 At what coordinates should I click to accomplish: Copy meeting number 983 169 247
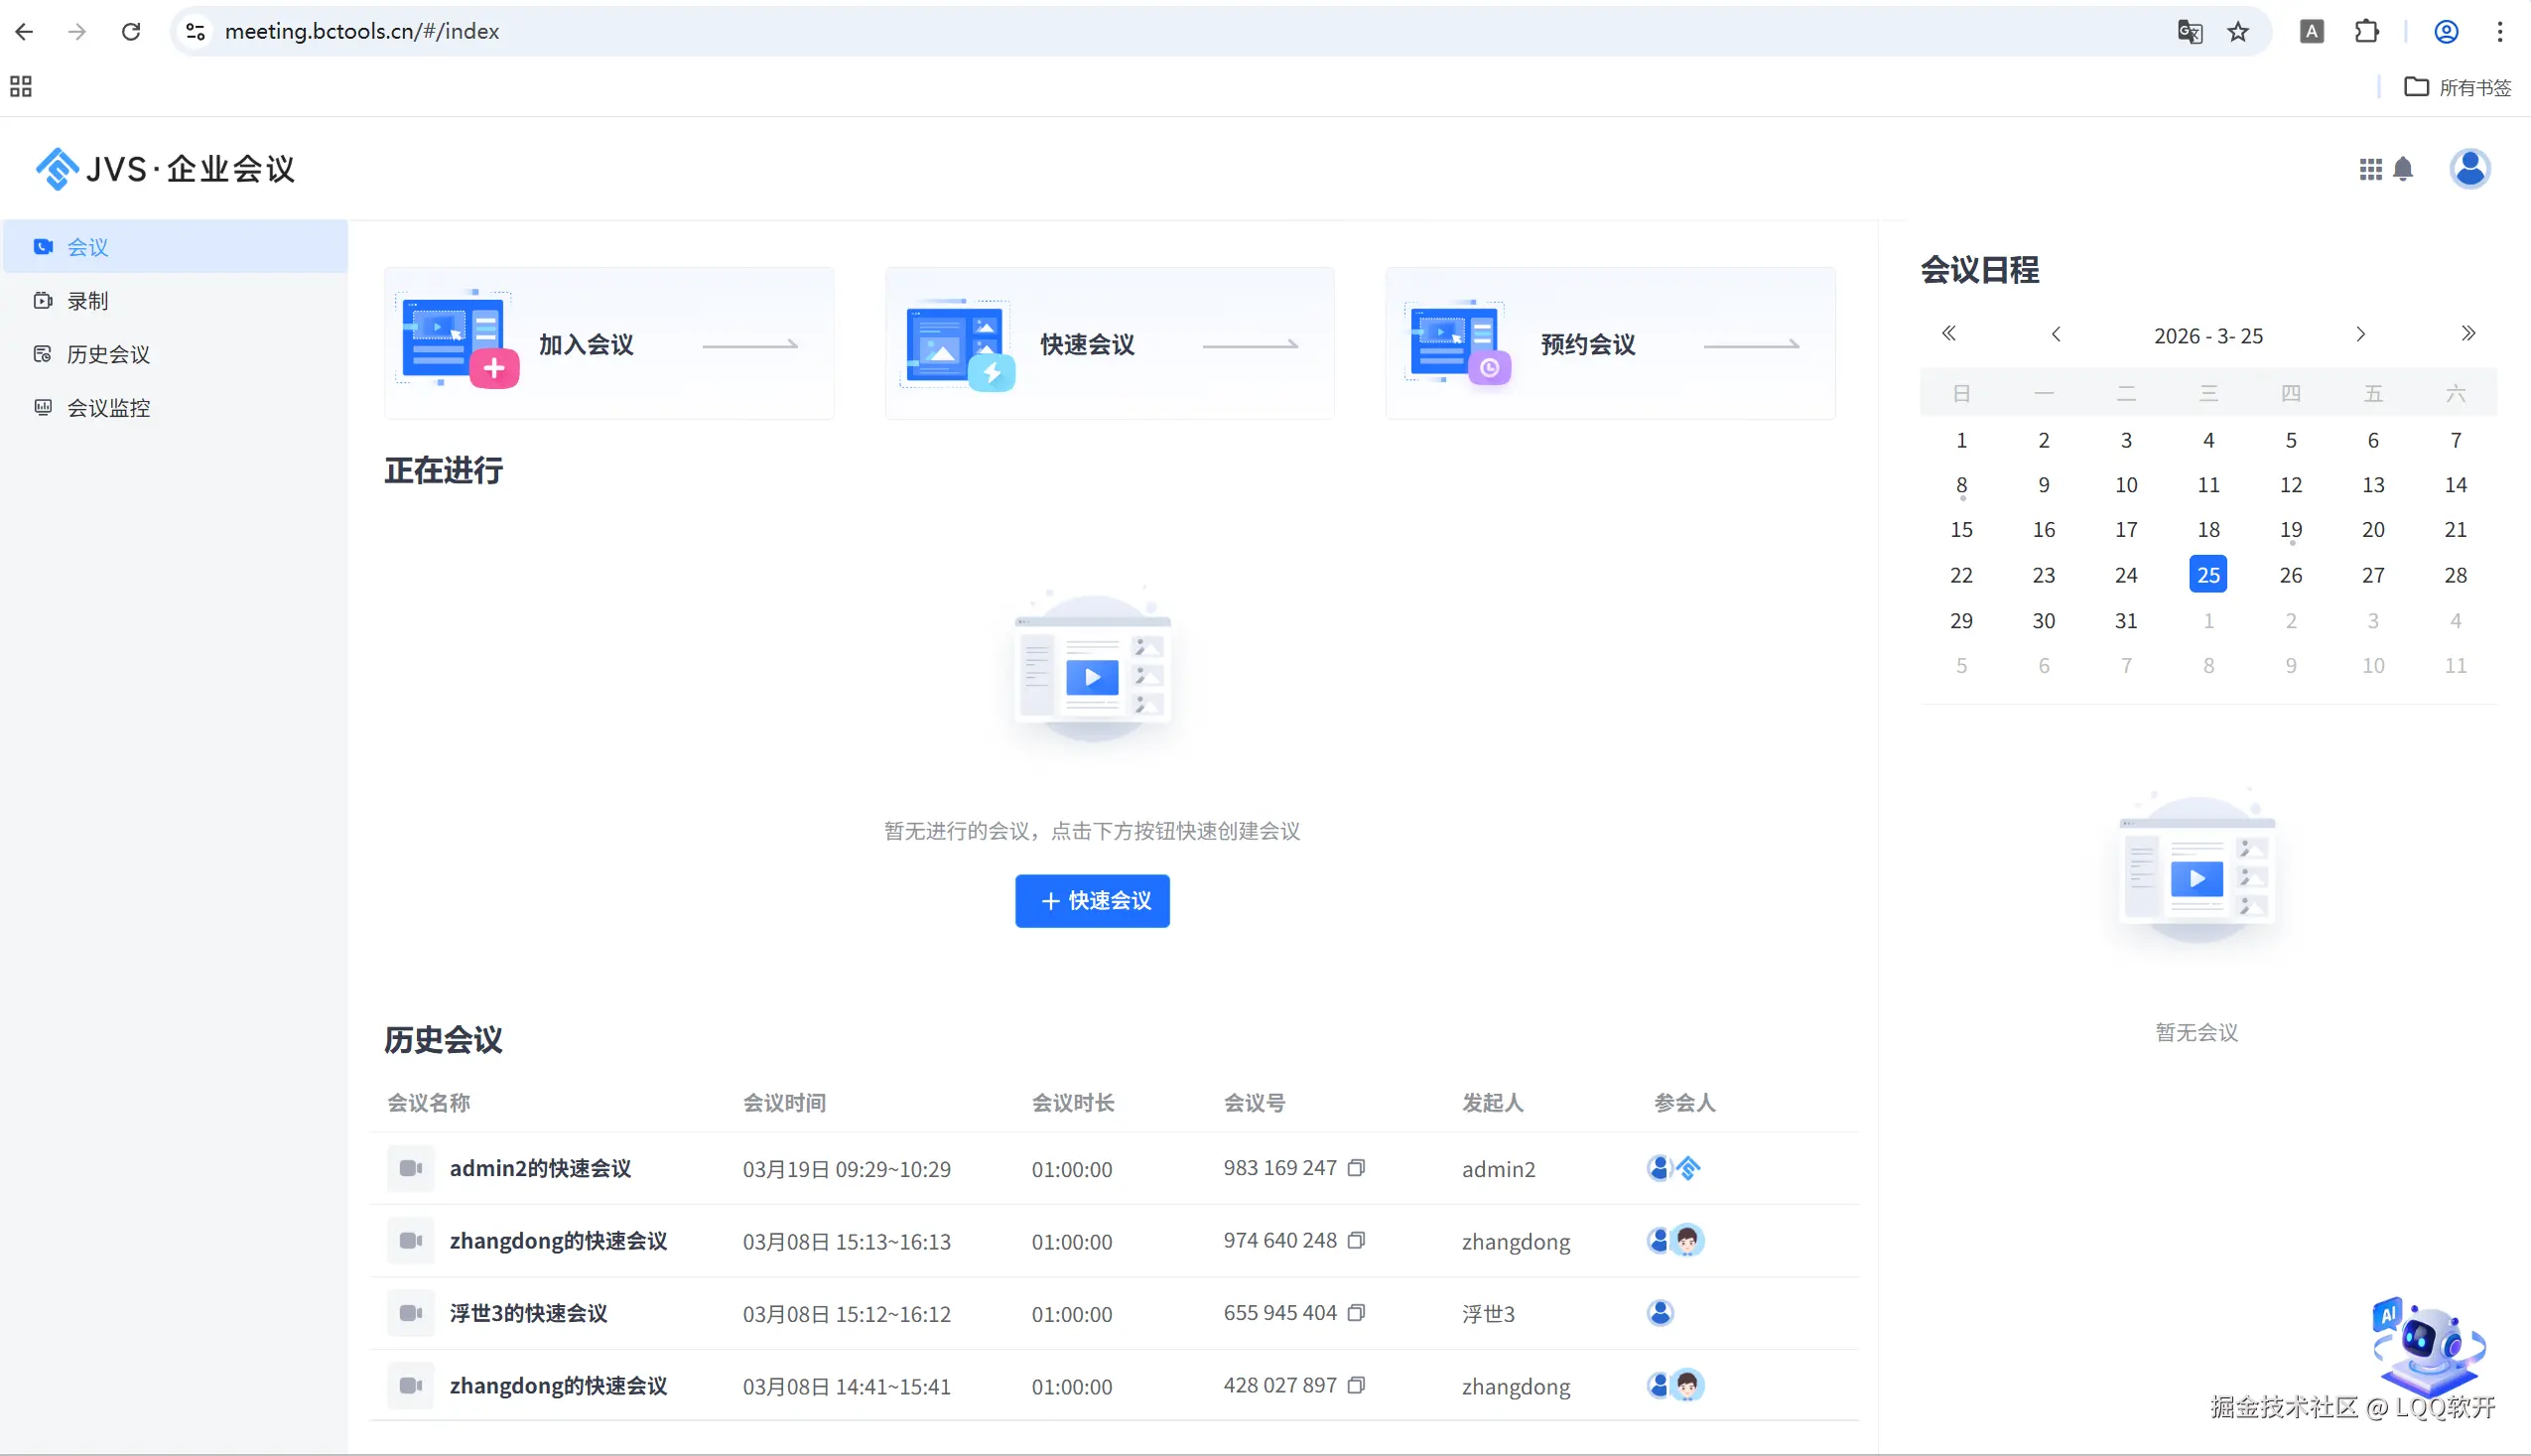(1356, 1168)
